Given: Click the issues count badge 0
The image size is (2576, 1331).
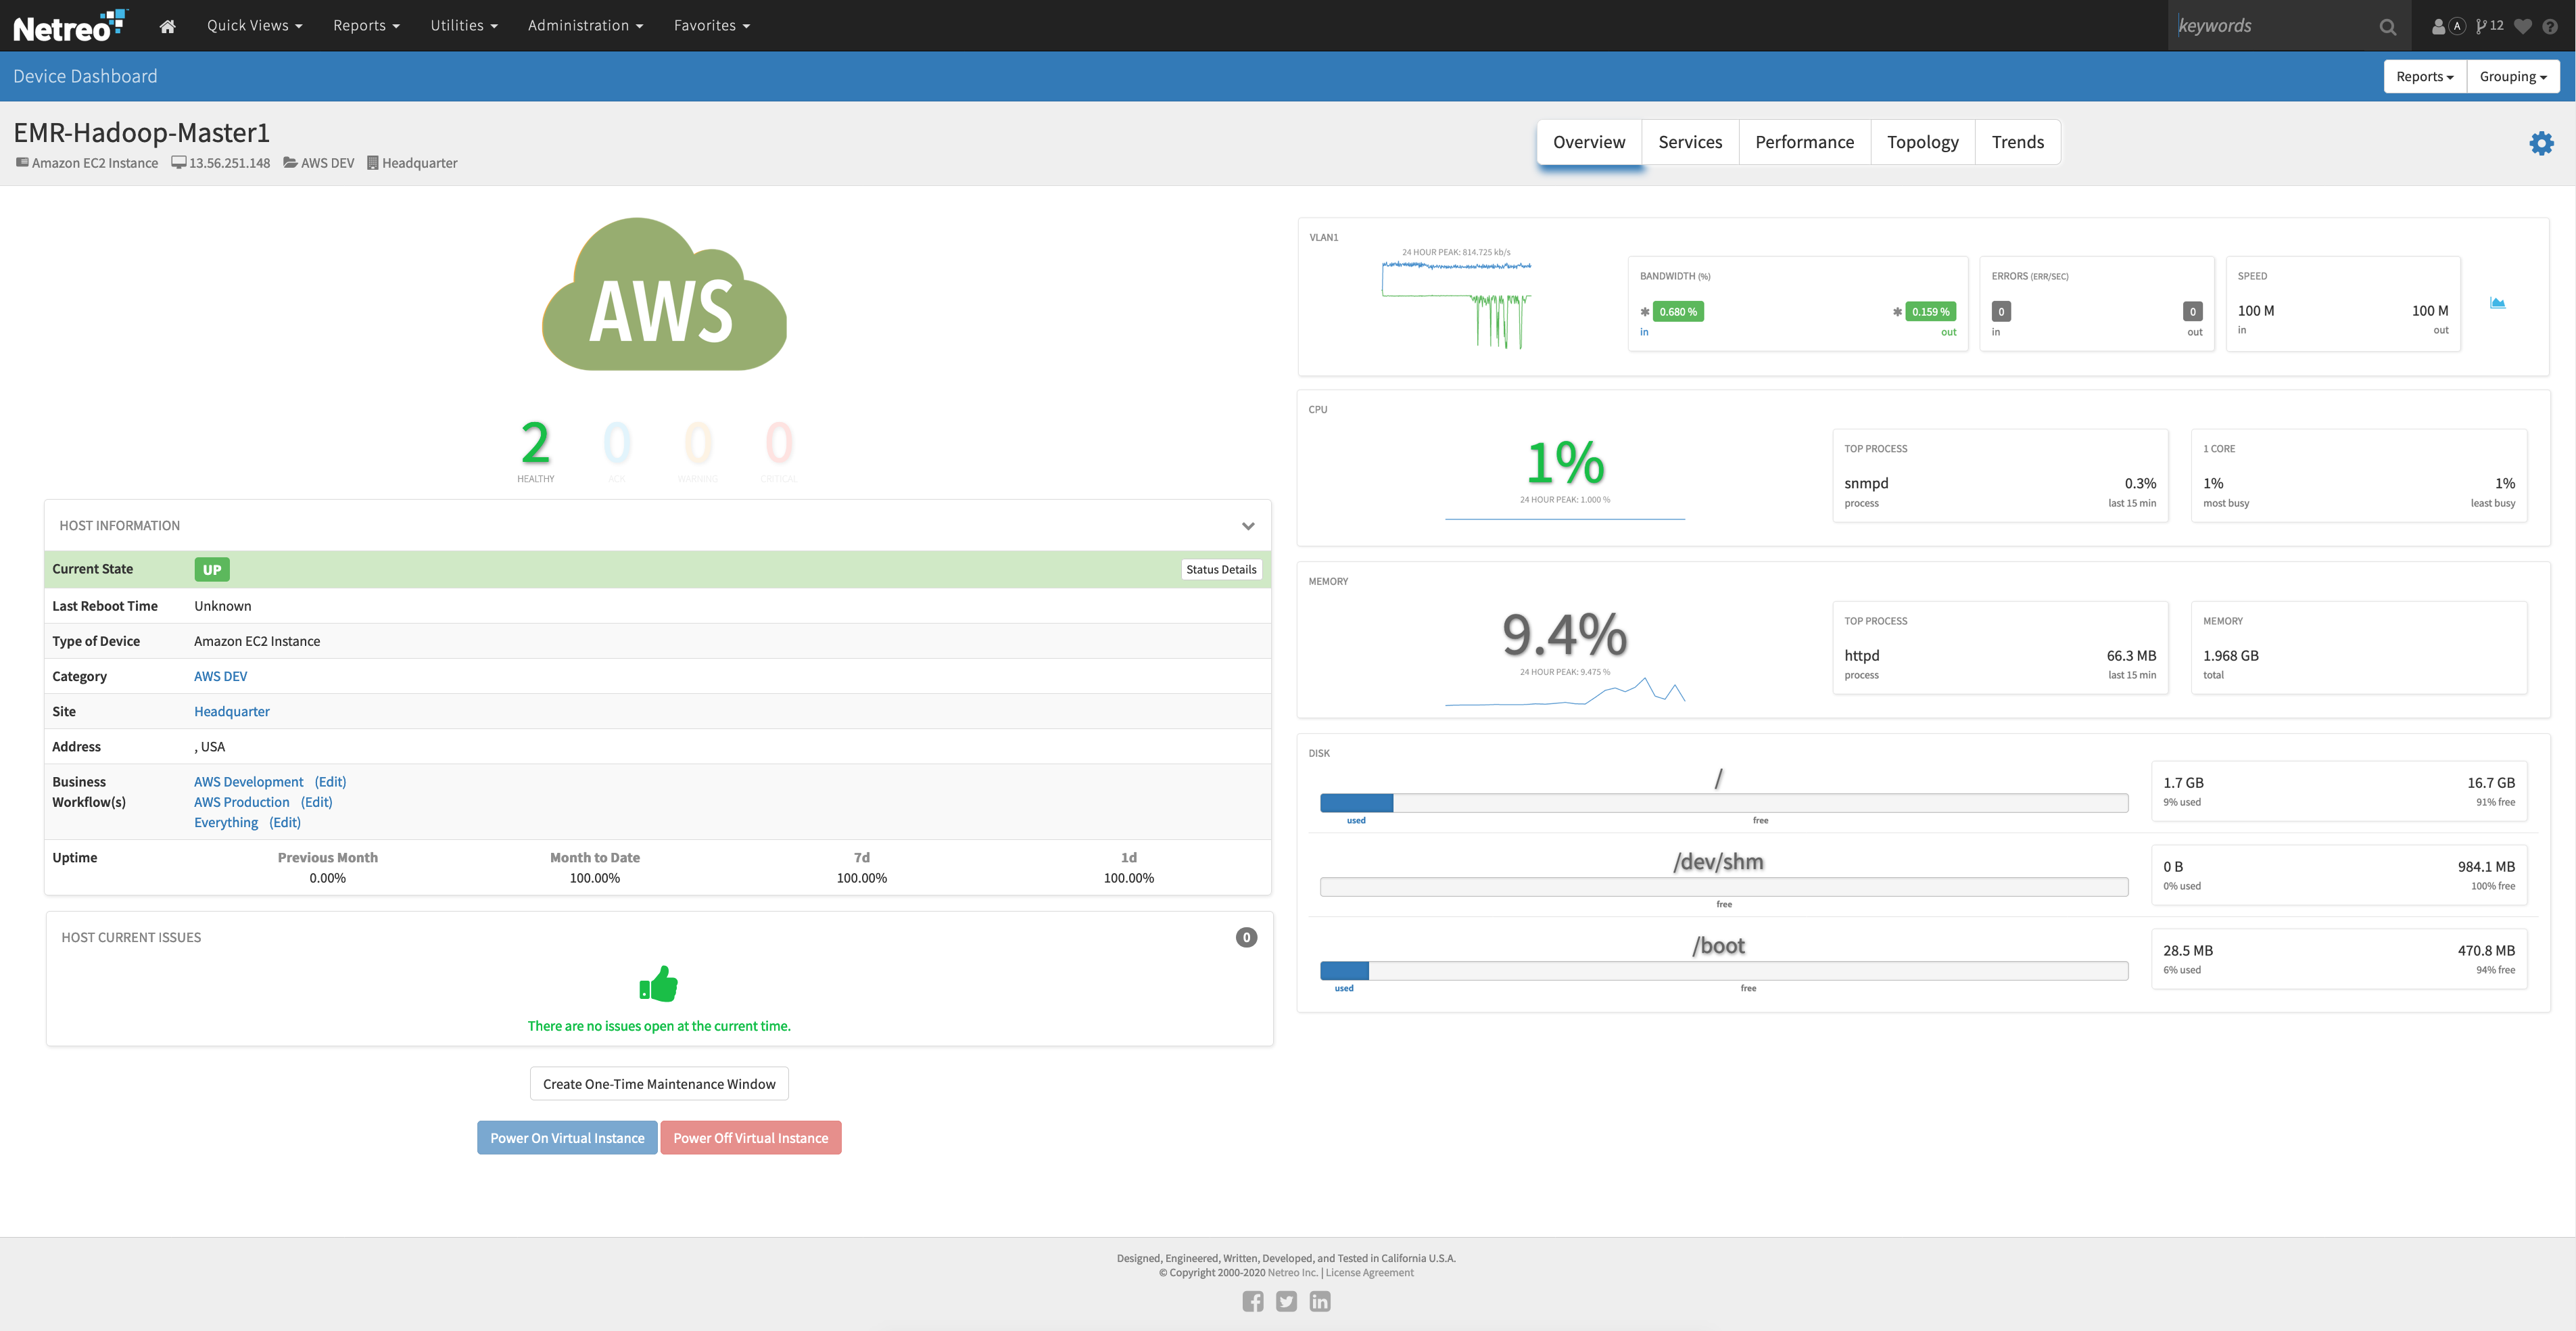Looking at the screenshot, I should (x=1246, y=937).
